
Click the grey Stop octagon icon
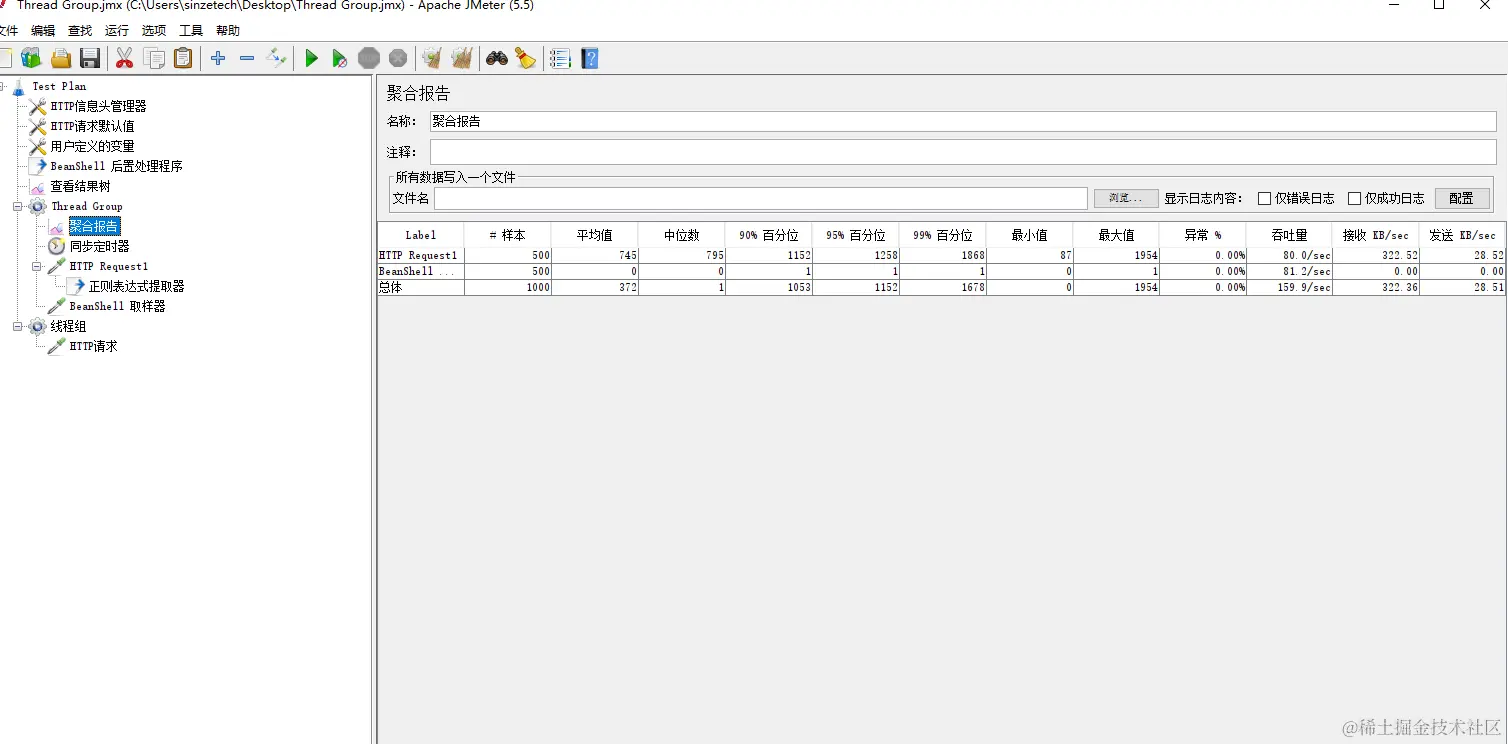coord(369,59)
